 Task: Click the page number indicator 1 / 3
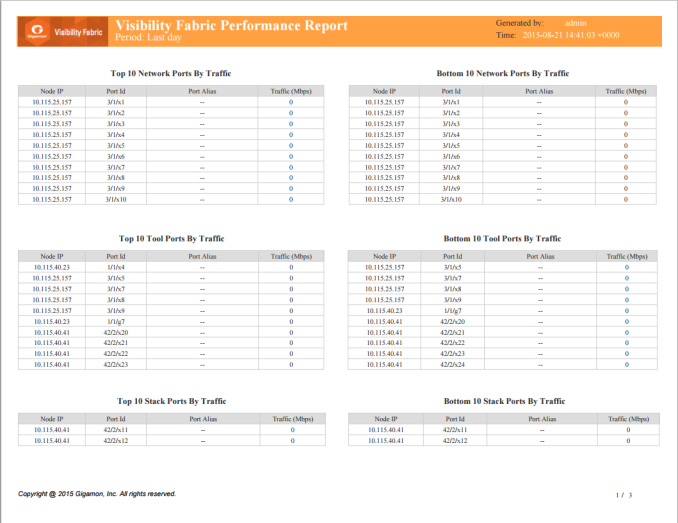[x=624, y=494]
